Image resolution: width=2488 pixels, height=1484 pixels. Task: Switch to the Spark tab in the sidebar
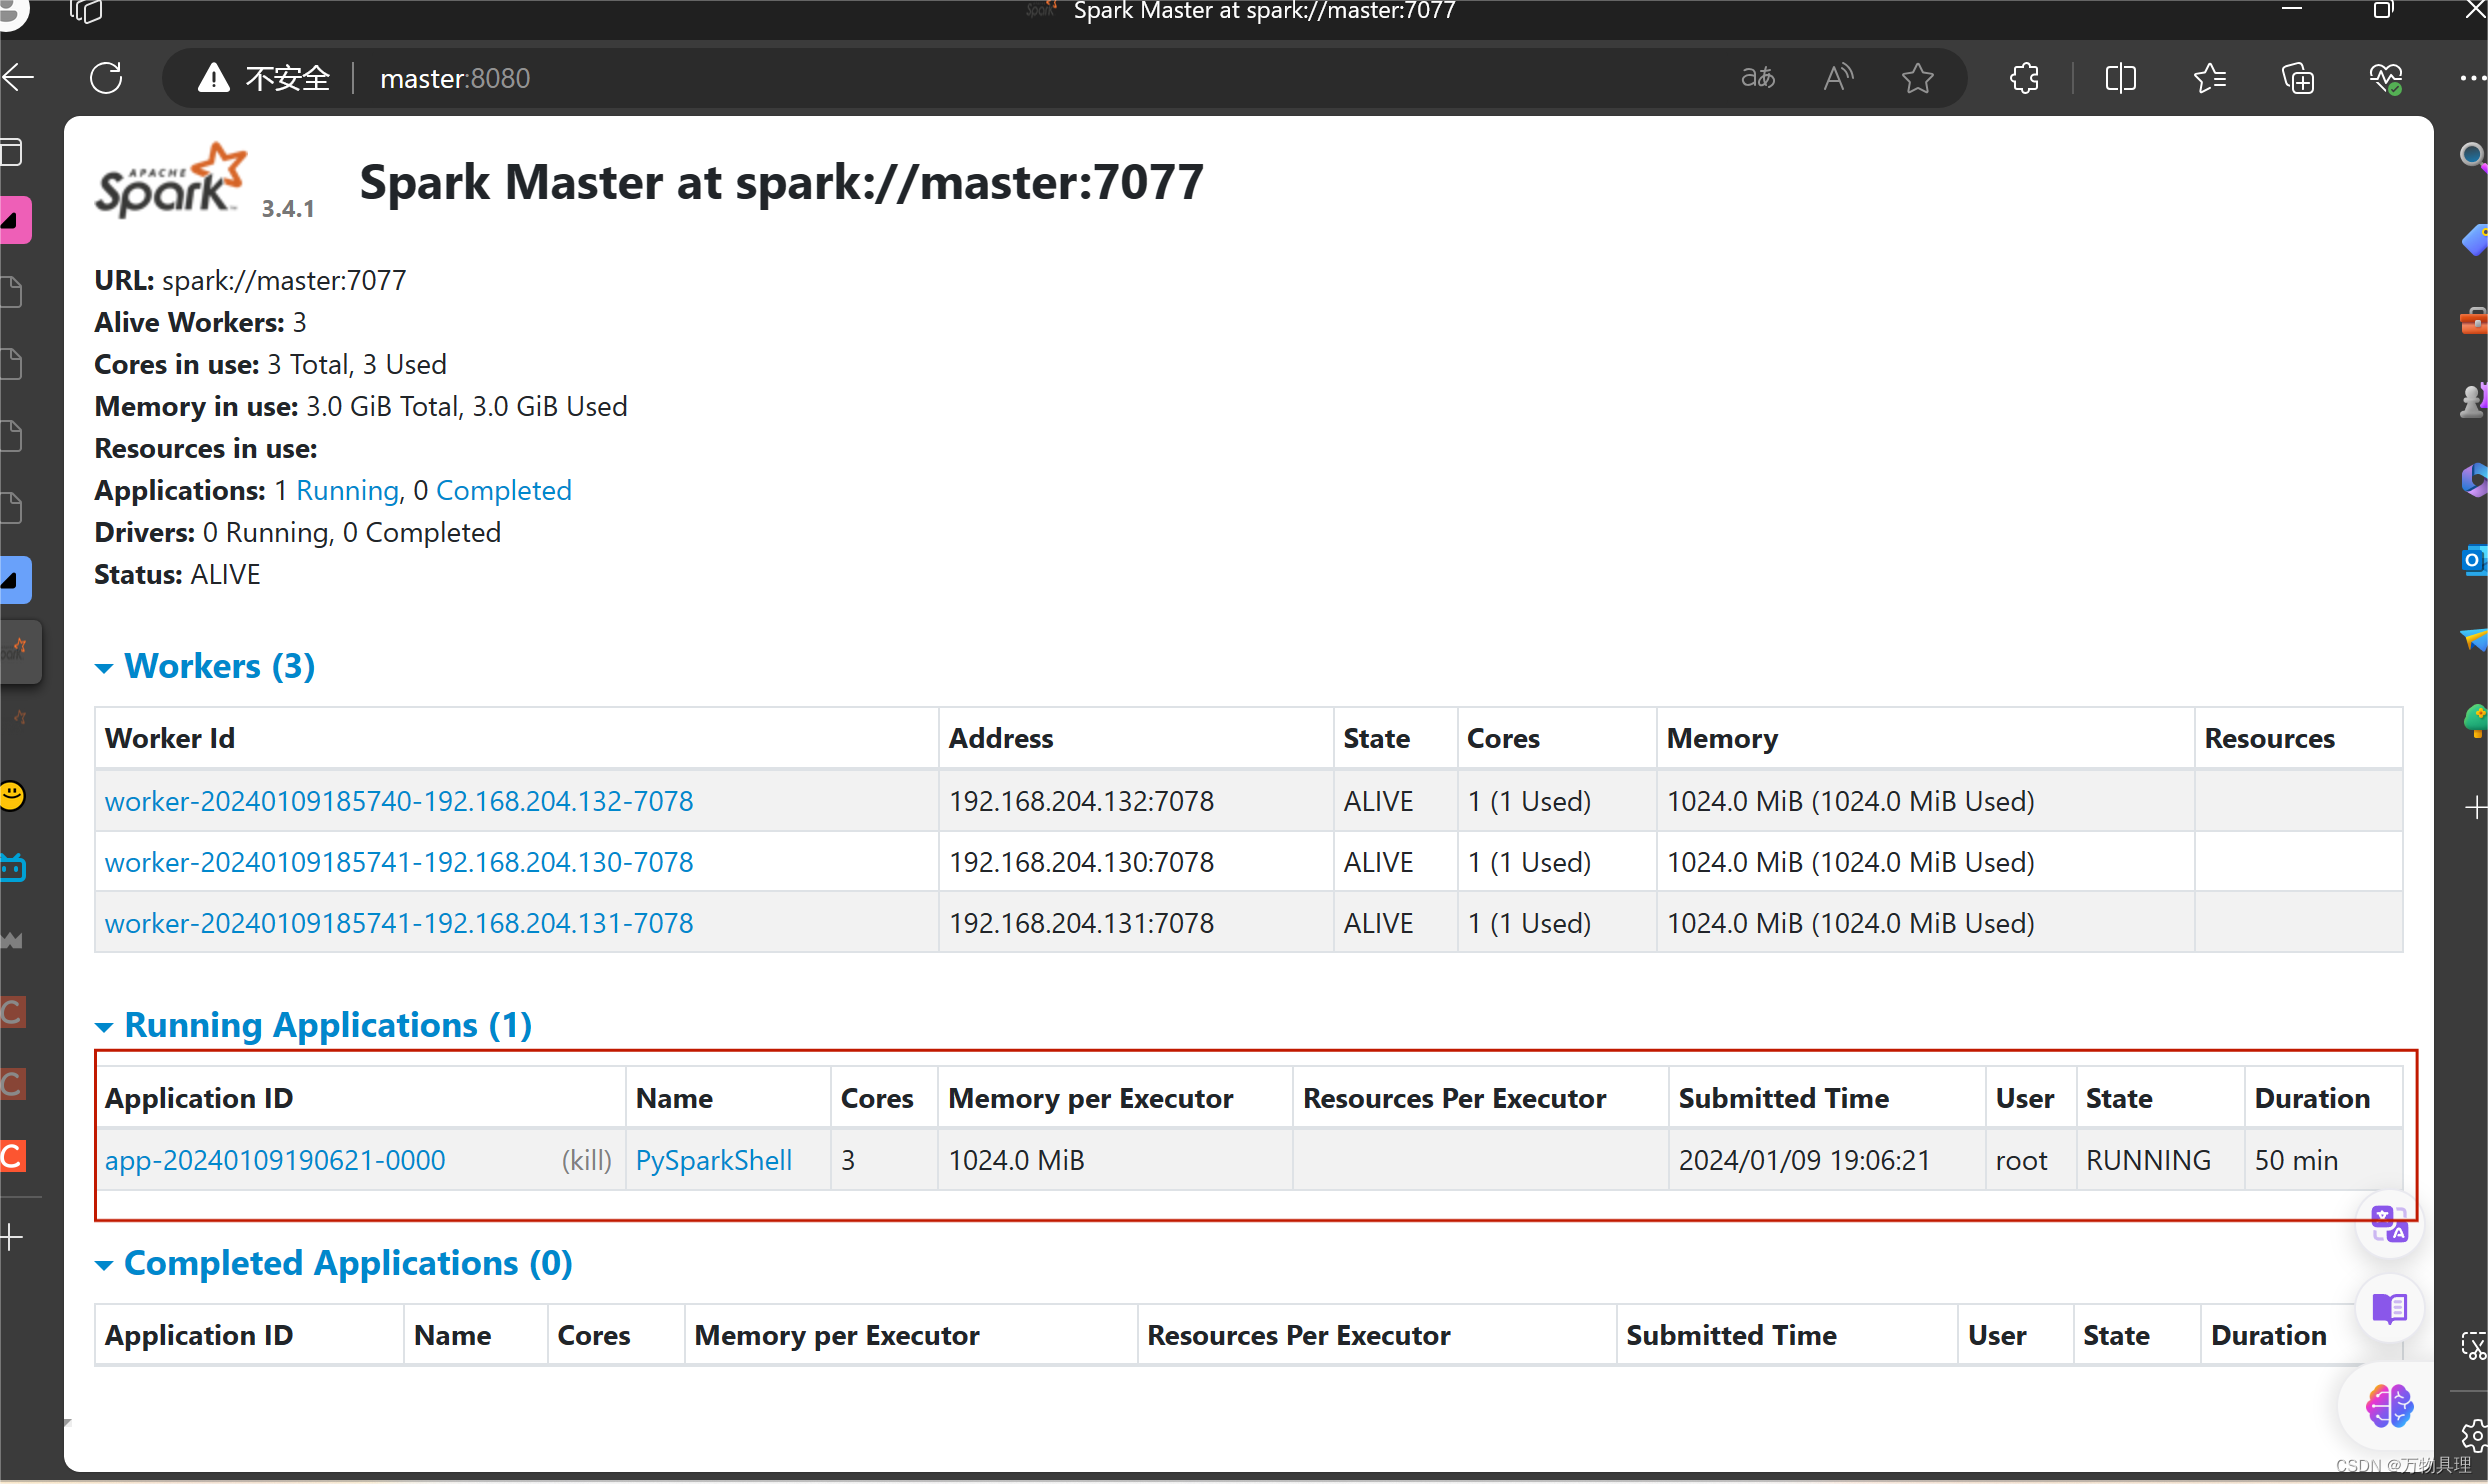pos(20,651)
